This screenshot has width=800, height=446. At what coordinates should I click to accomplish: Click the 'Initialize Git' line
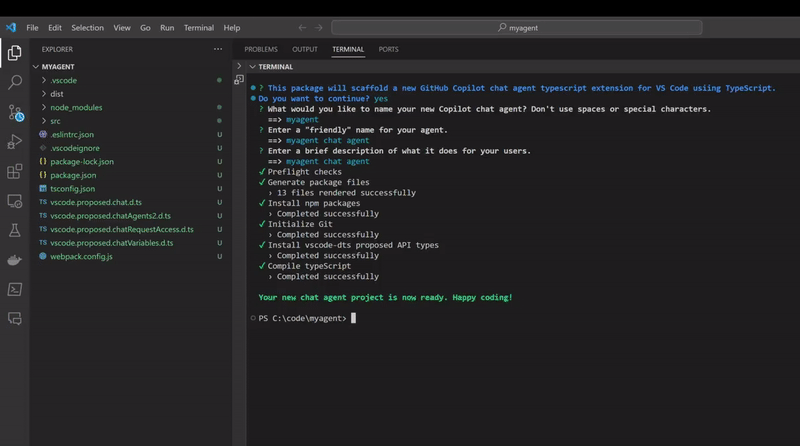300,224
